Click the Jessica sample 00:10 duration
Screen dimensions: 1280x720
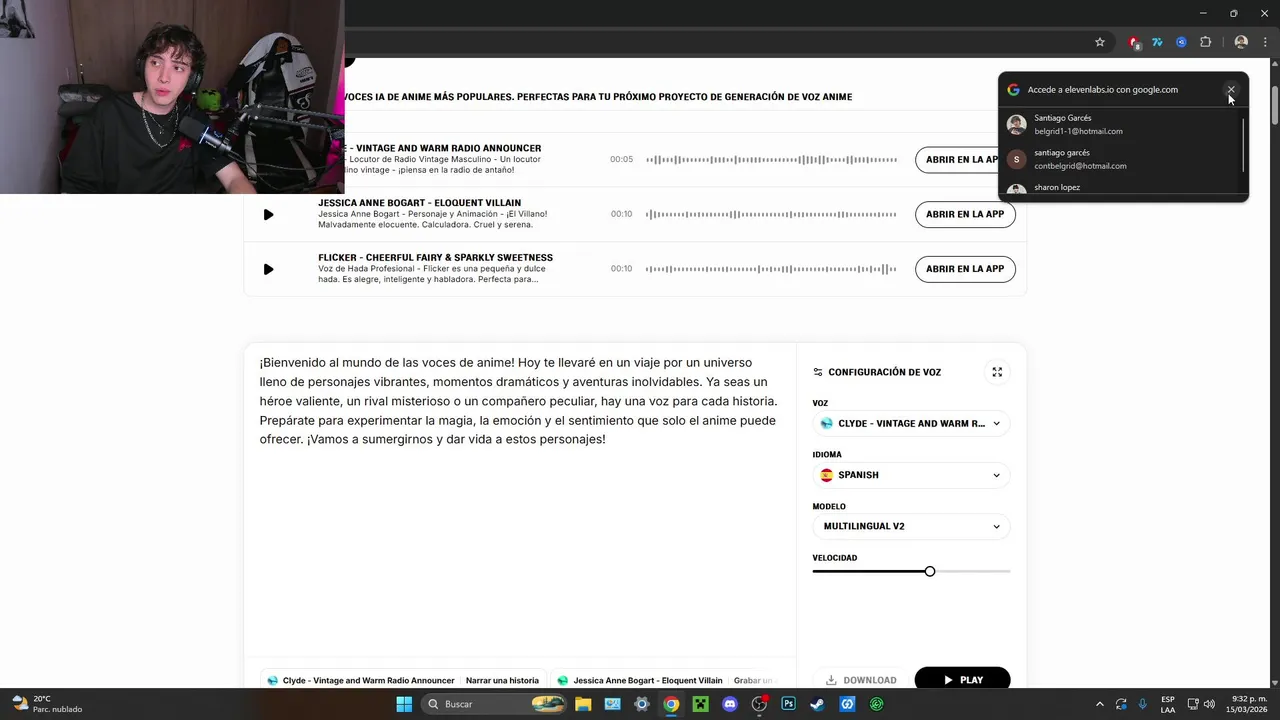[x=621, y=214]
